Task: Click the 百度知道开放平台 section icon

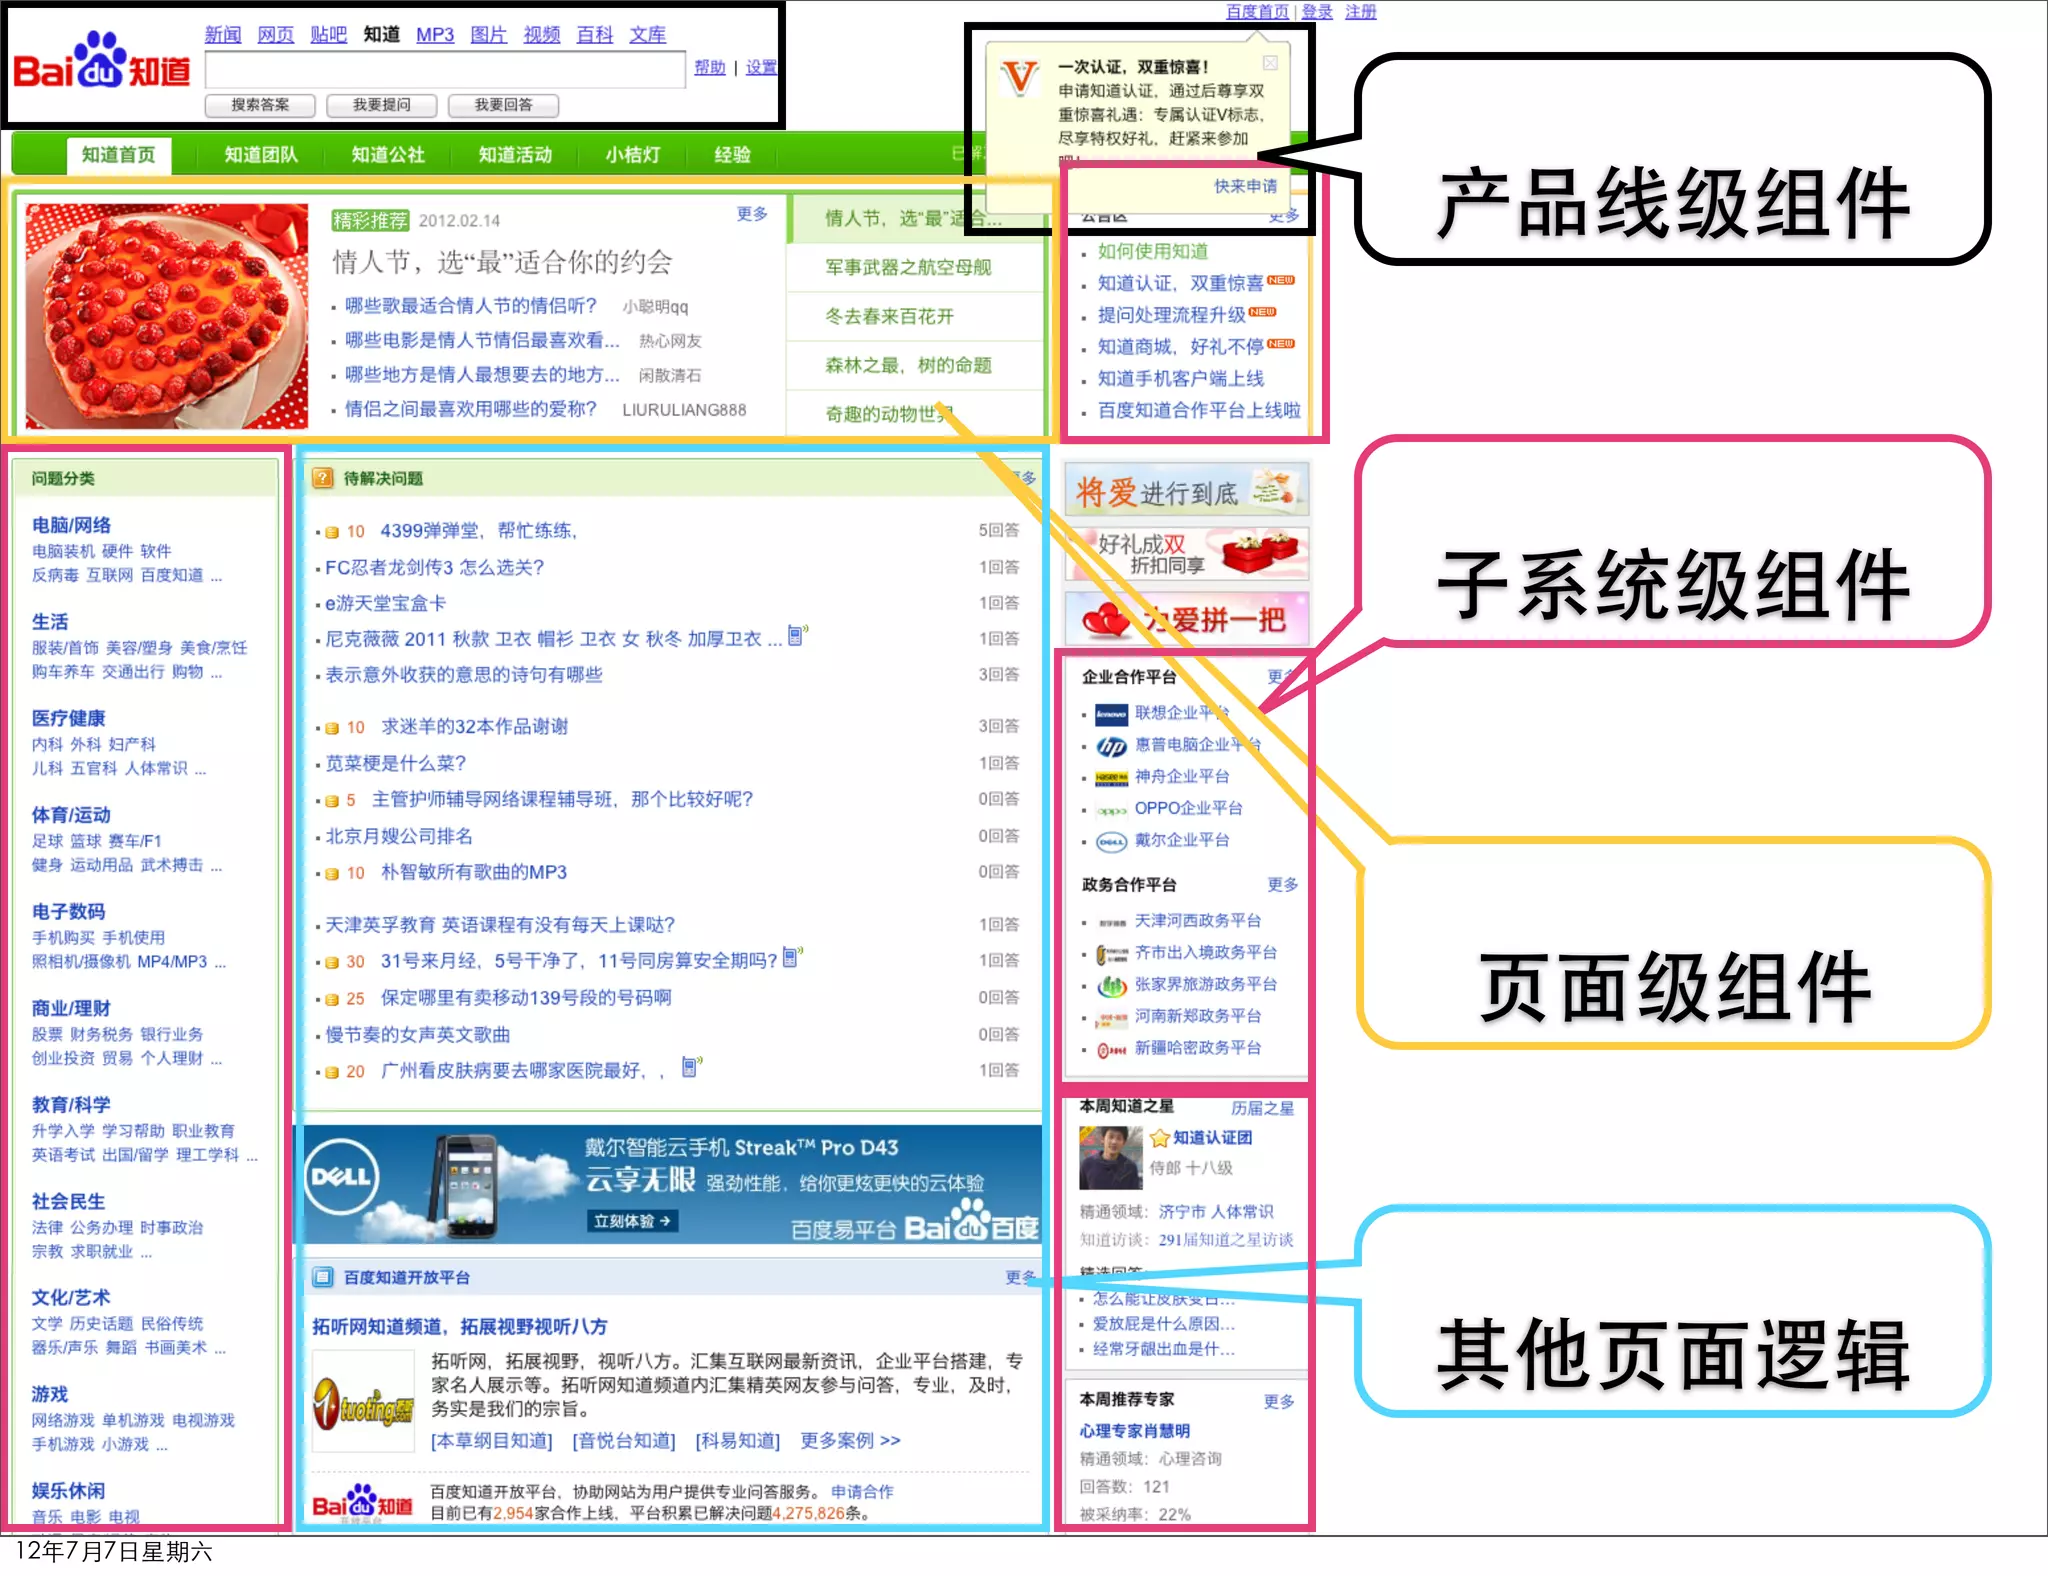Action: 322,1277
